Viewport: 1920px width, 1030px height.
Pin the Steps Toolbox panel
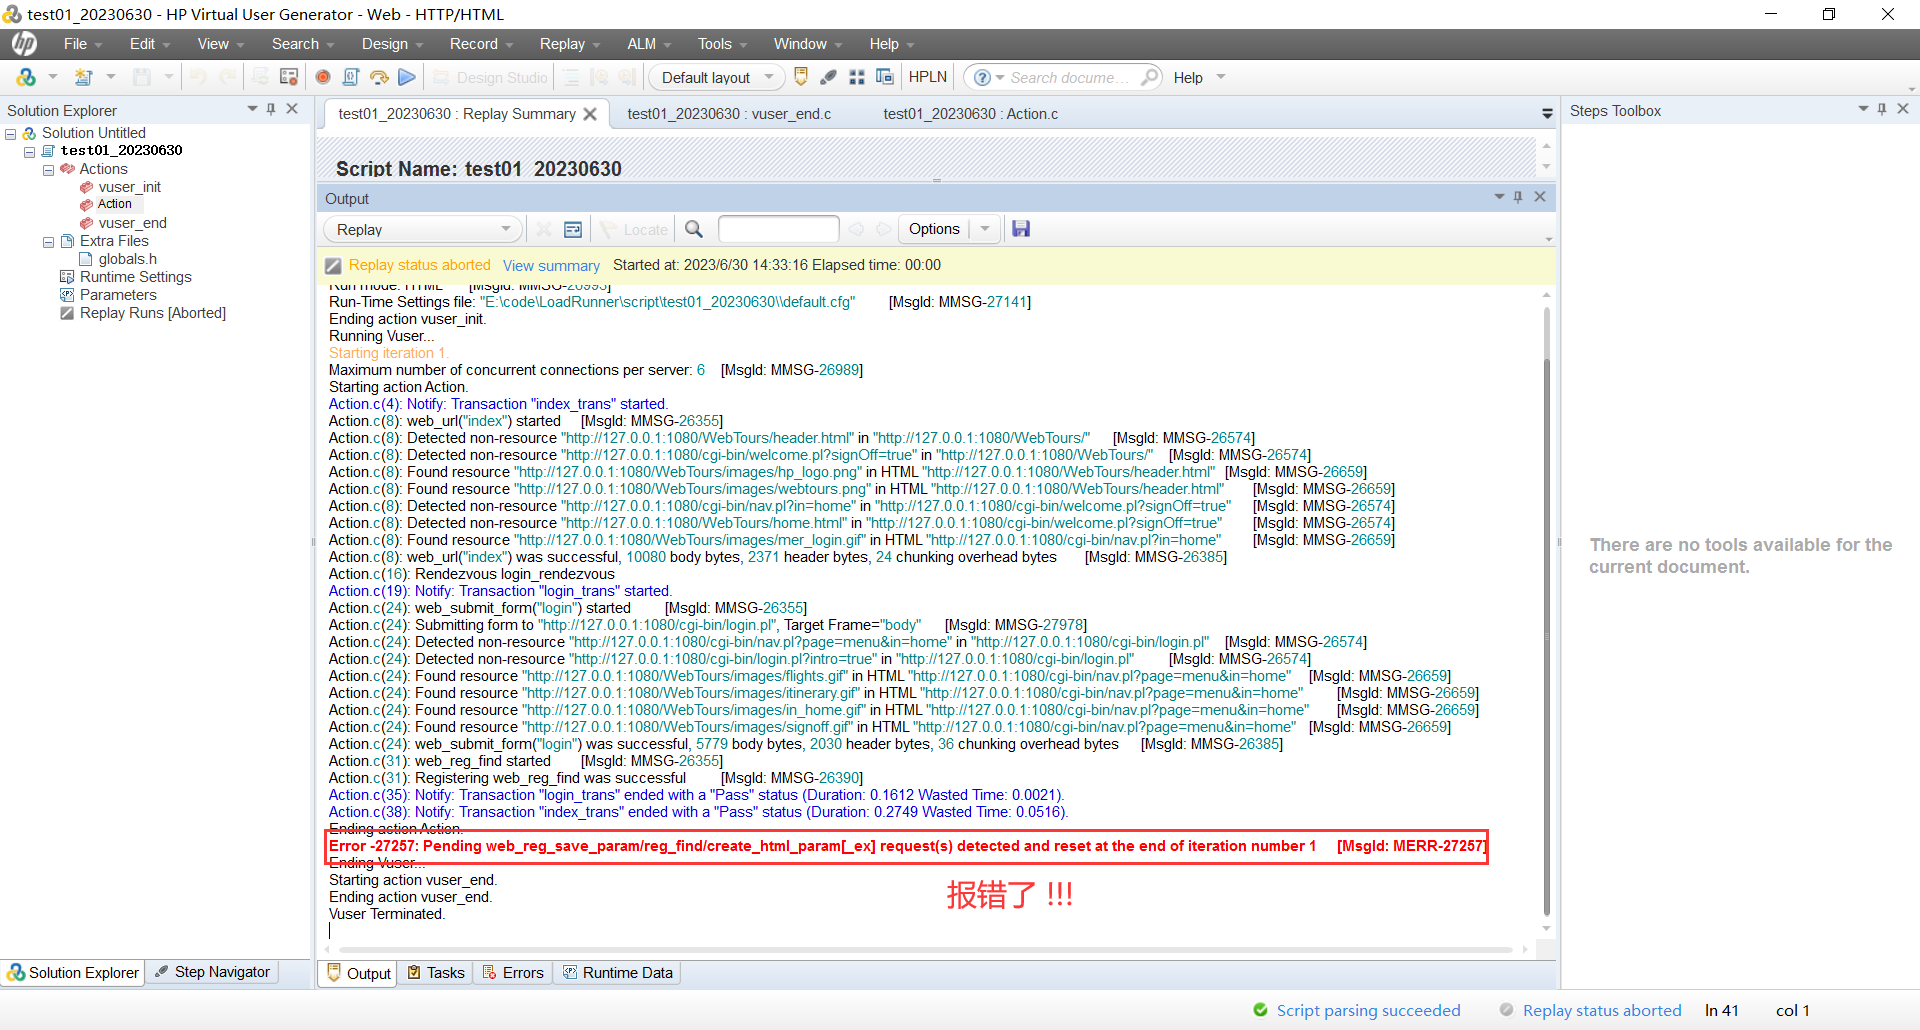[1882, 109]
